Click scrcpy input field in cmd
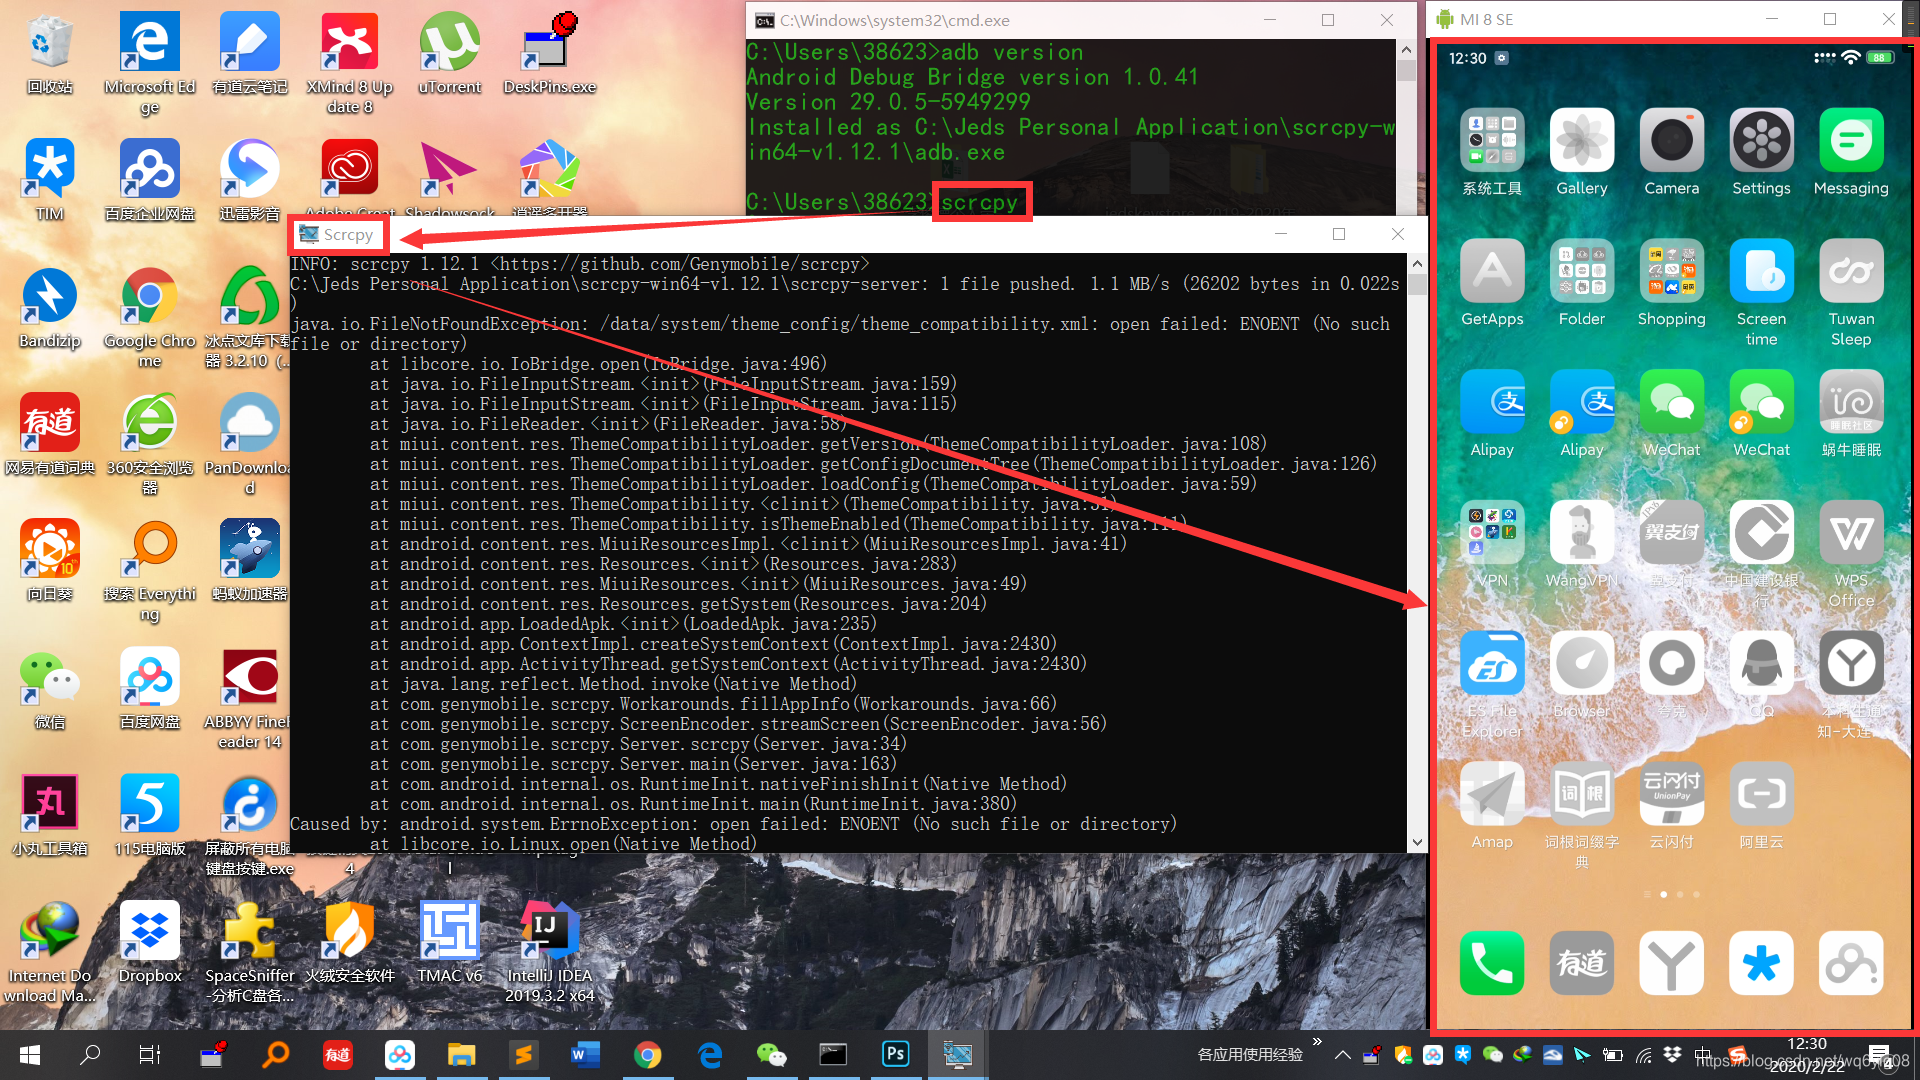The image size is (1920, 1080). coord(981,203)
